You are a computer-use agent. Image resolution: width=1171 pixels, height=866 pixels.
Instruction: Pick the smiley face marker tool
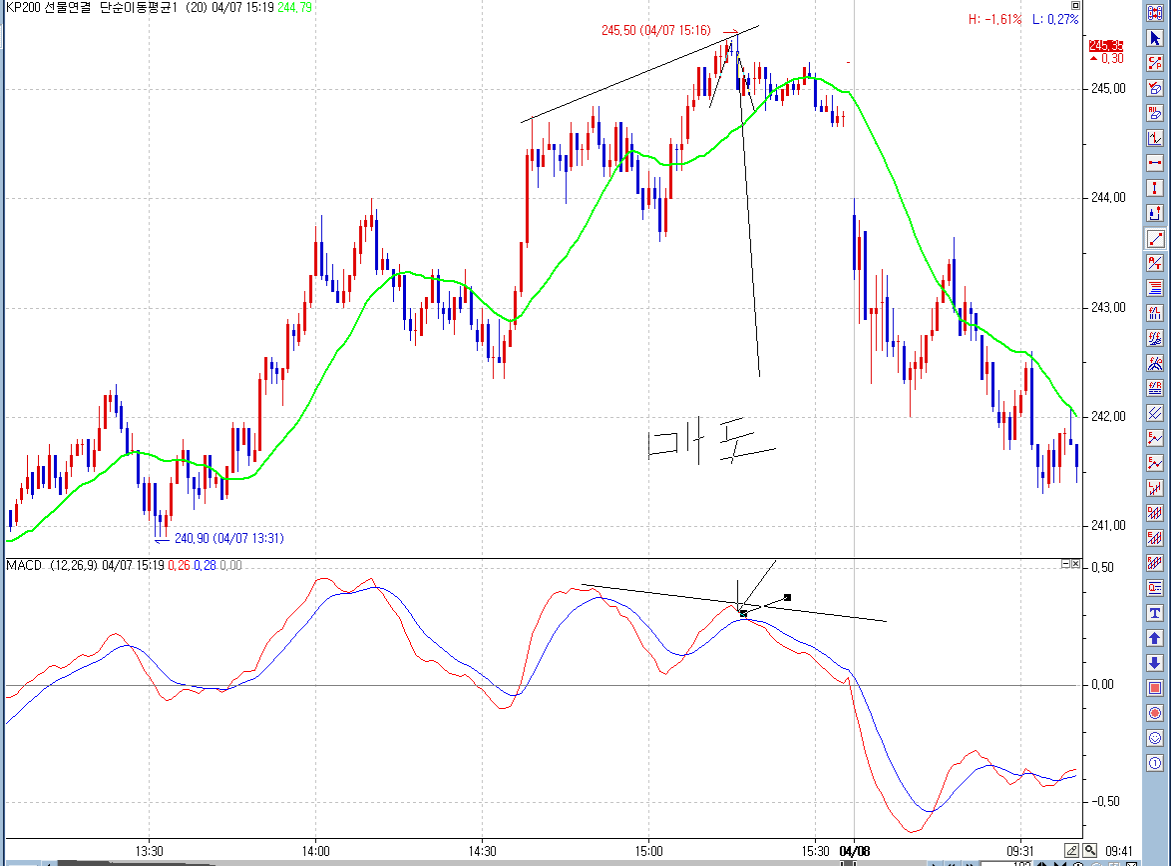click(x=1155, y=738)
